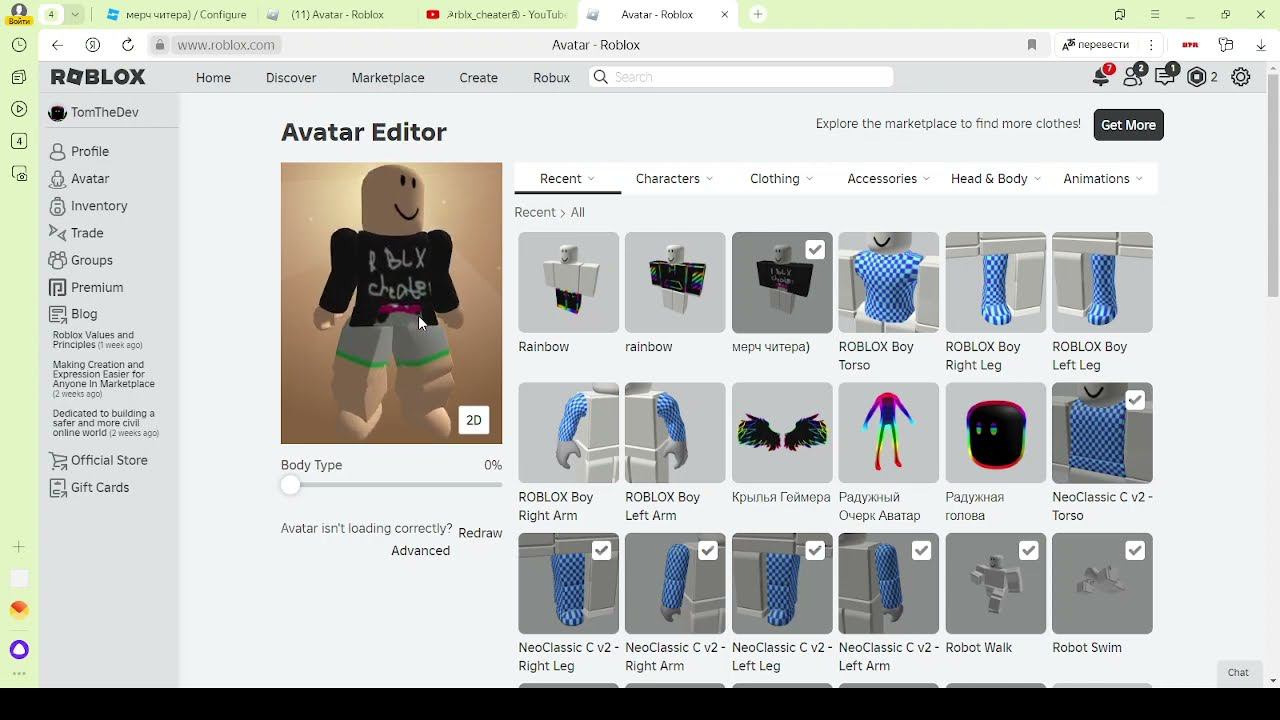
Task: Open the Avatar sidebar icon
Action: [58, 178]
